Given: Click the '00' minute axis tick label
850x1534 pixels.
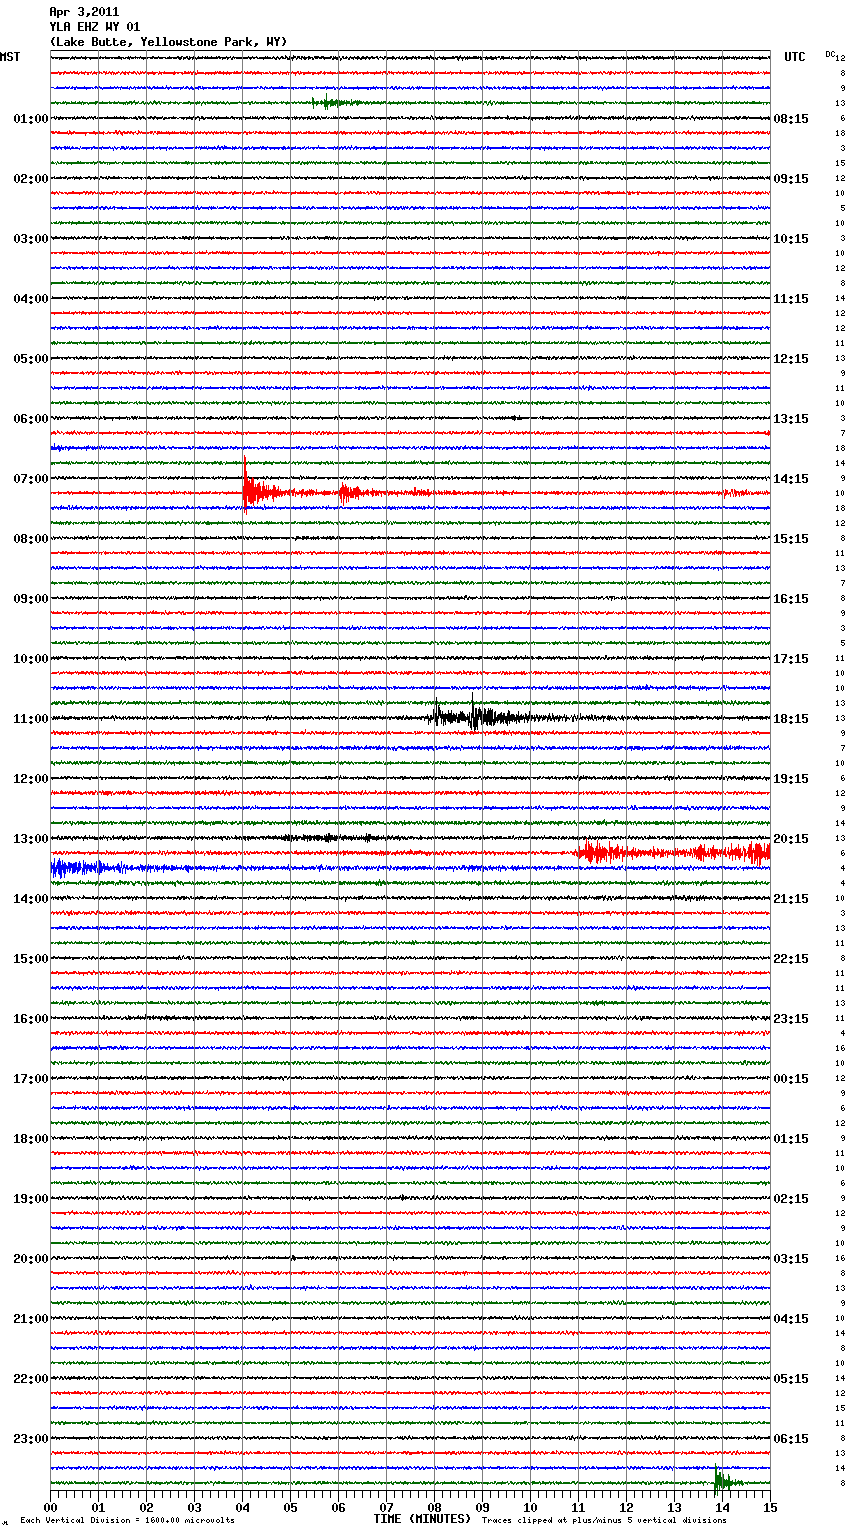Looking at the screenshot, I should tap(51, 1507).
